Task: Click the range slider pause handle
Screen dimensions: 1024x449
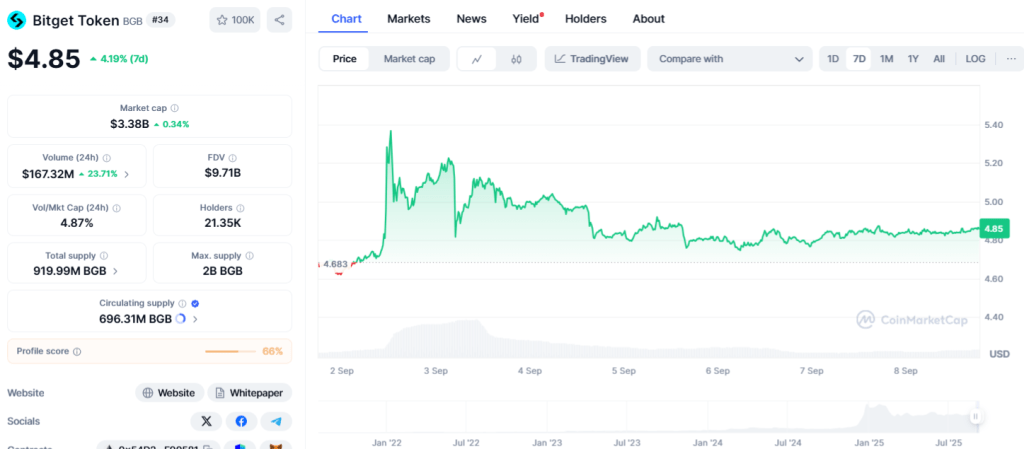Action: tap(975, 416)
